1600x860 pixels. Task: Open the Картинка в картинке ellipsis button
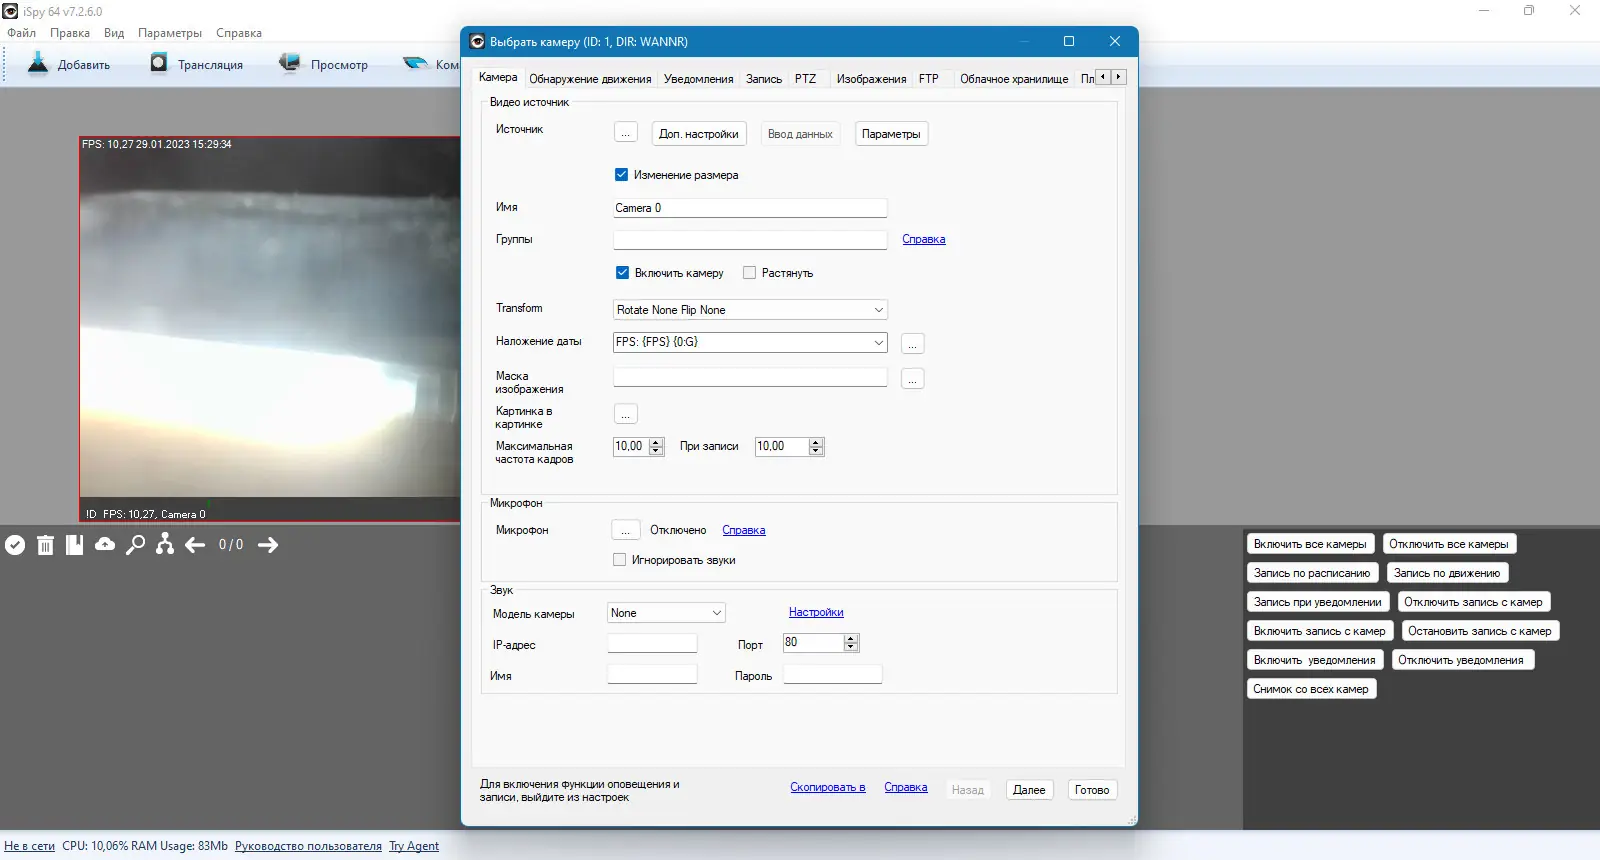[x=625, y=414]
